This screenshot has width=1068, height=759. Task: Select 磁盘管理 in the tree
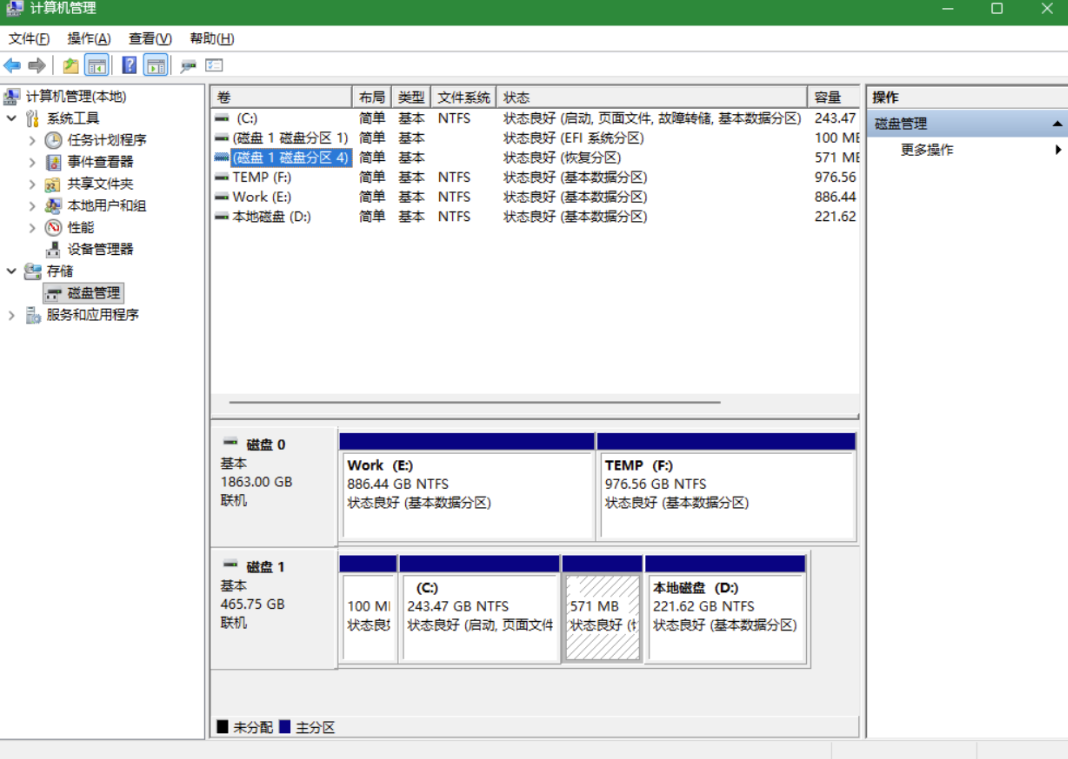[83, 293]
